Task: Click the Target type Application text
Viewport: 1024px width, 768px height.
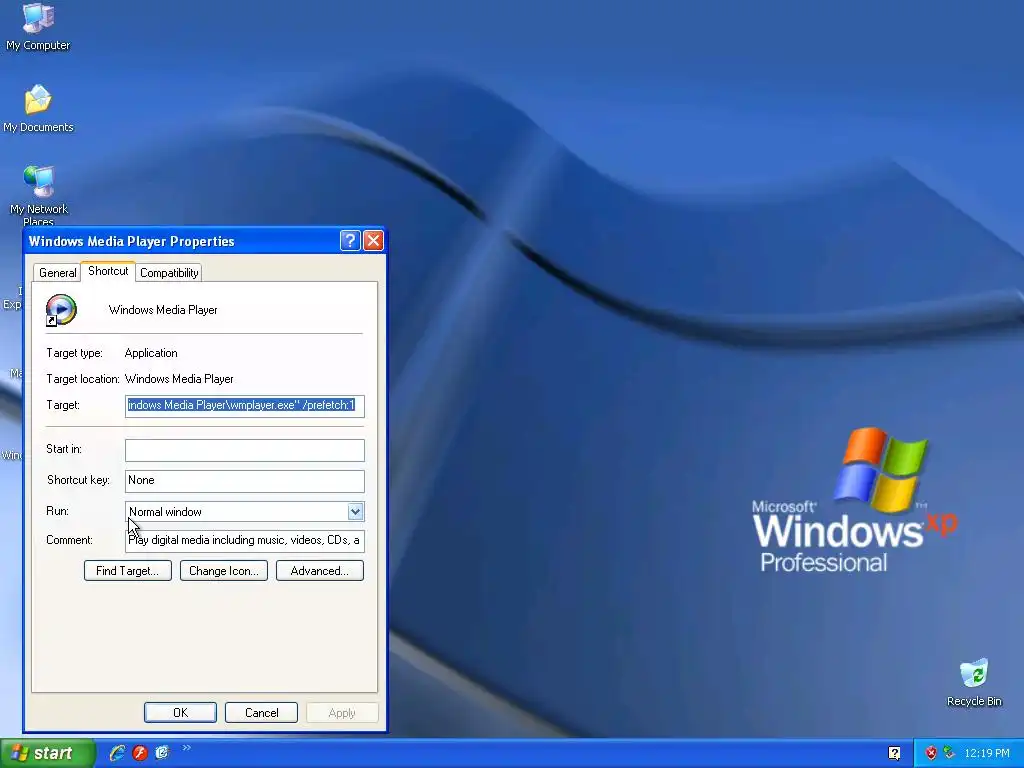Action: [151, 353]
